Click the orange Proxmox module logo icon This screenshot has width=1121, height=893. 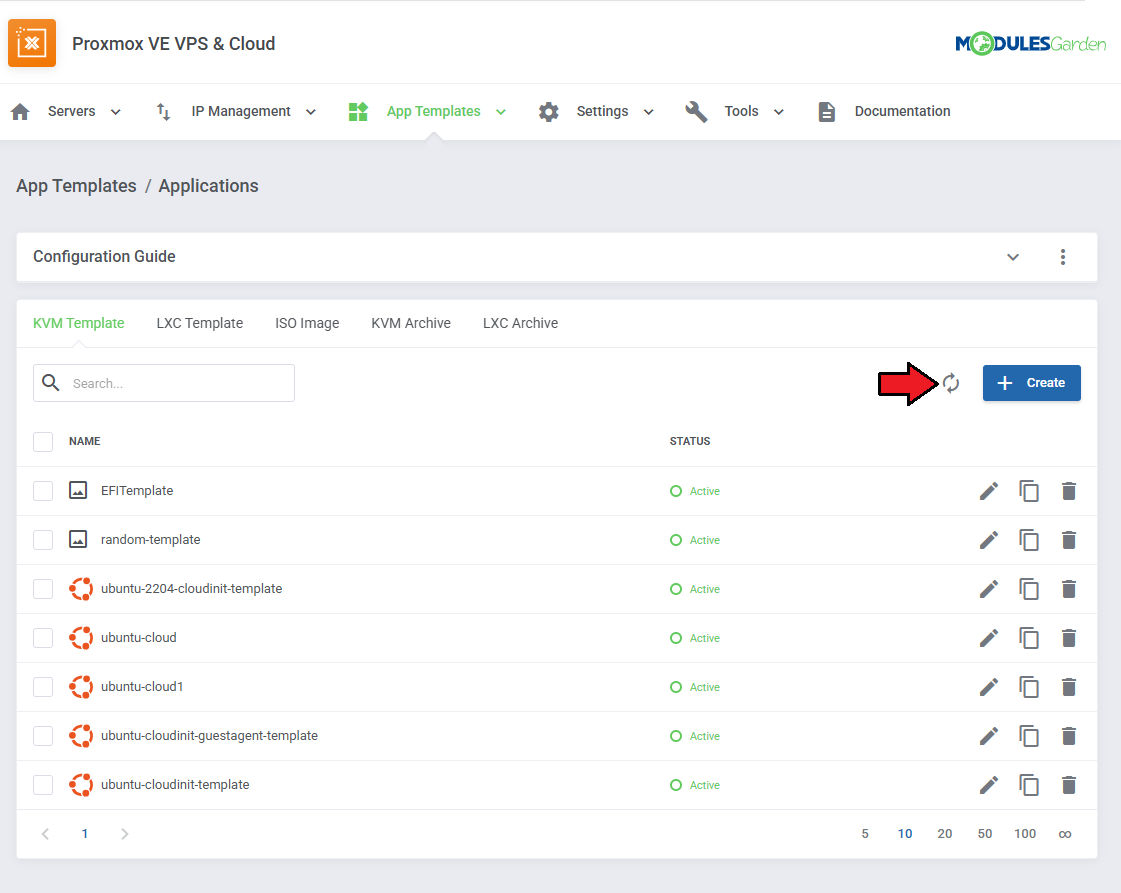[x=31, y=43]
